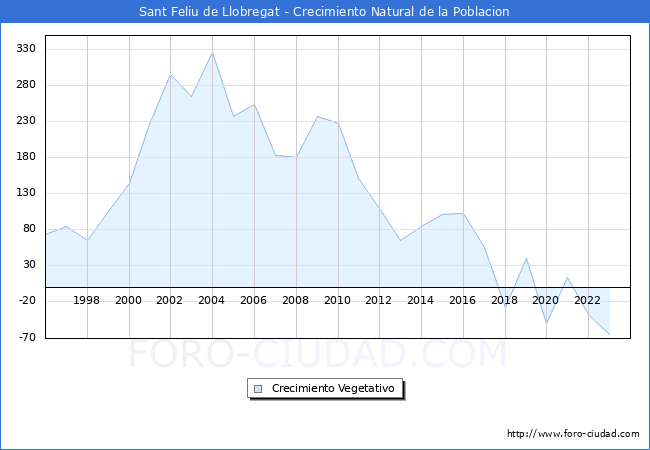
Task: Click the 2014 x-axis label
Action: [420, 300]
